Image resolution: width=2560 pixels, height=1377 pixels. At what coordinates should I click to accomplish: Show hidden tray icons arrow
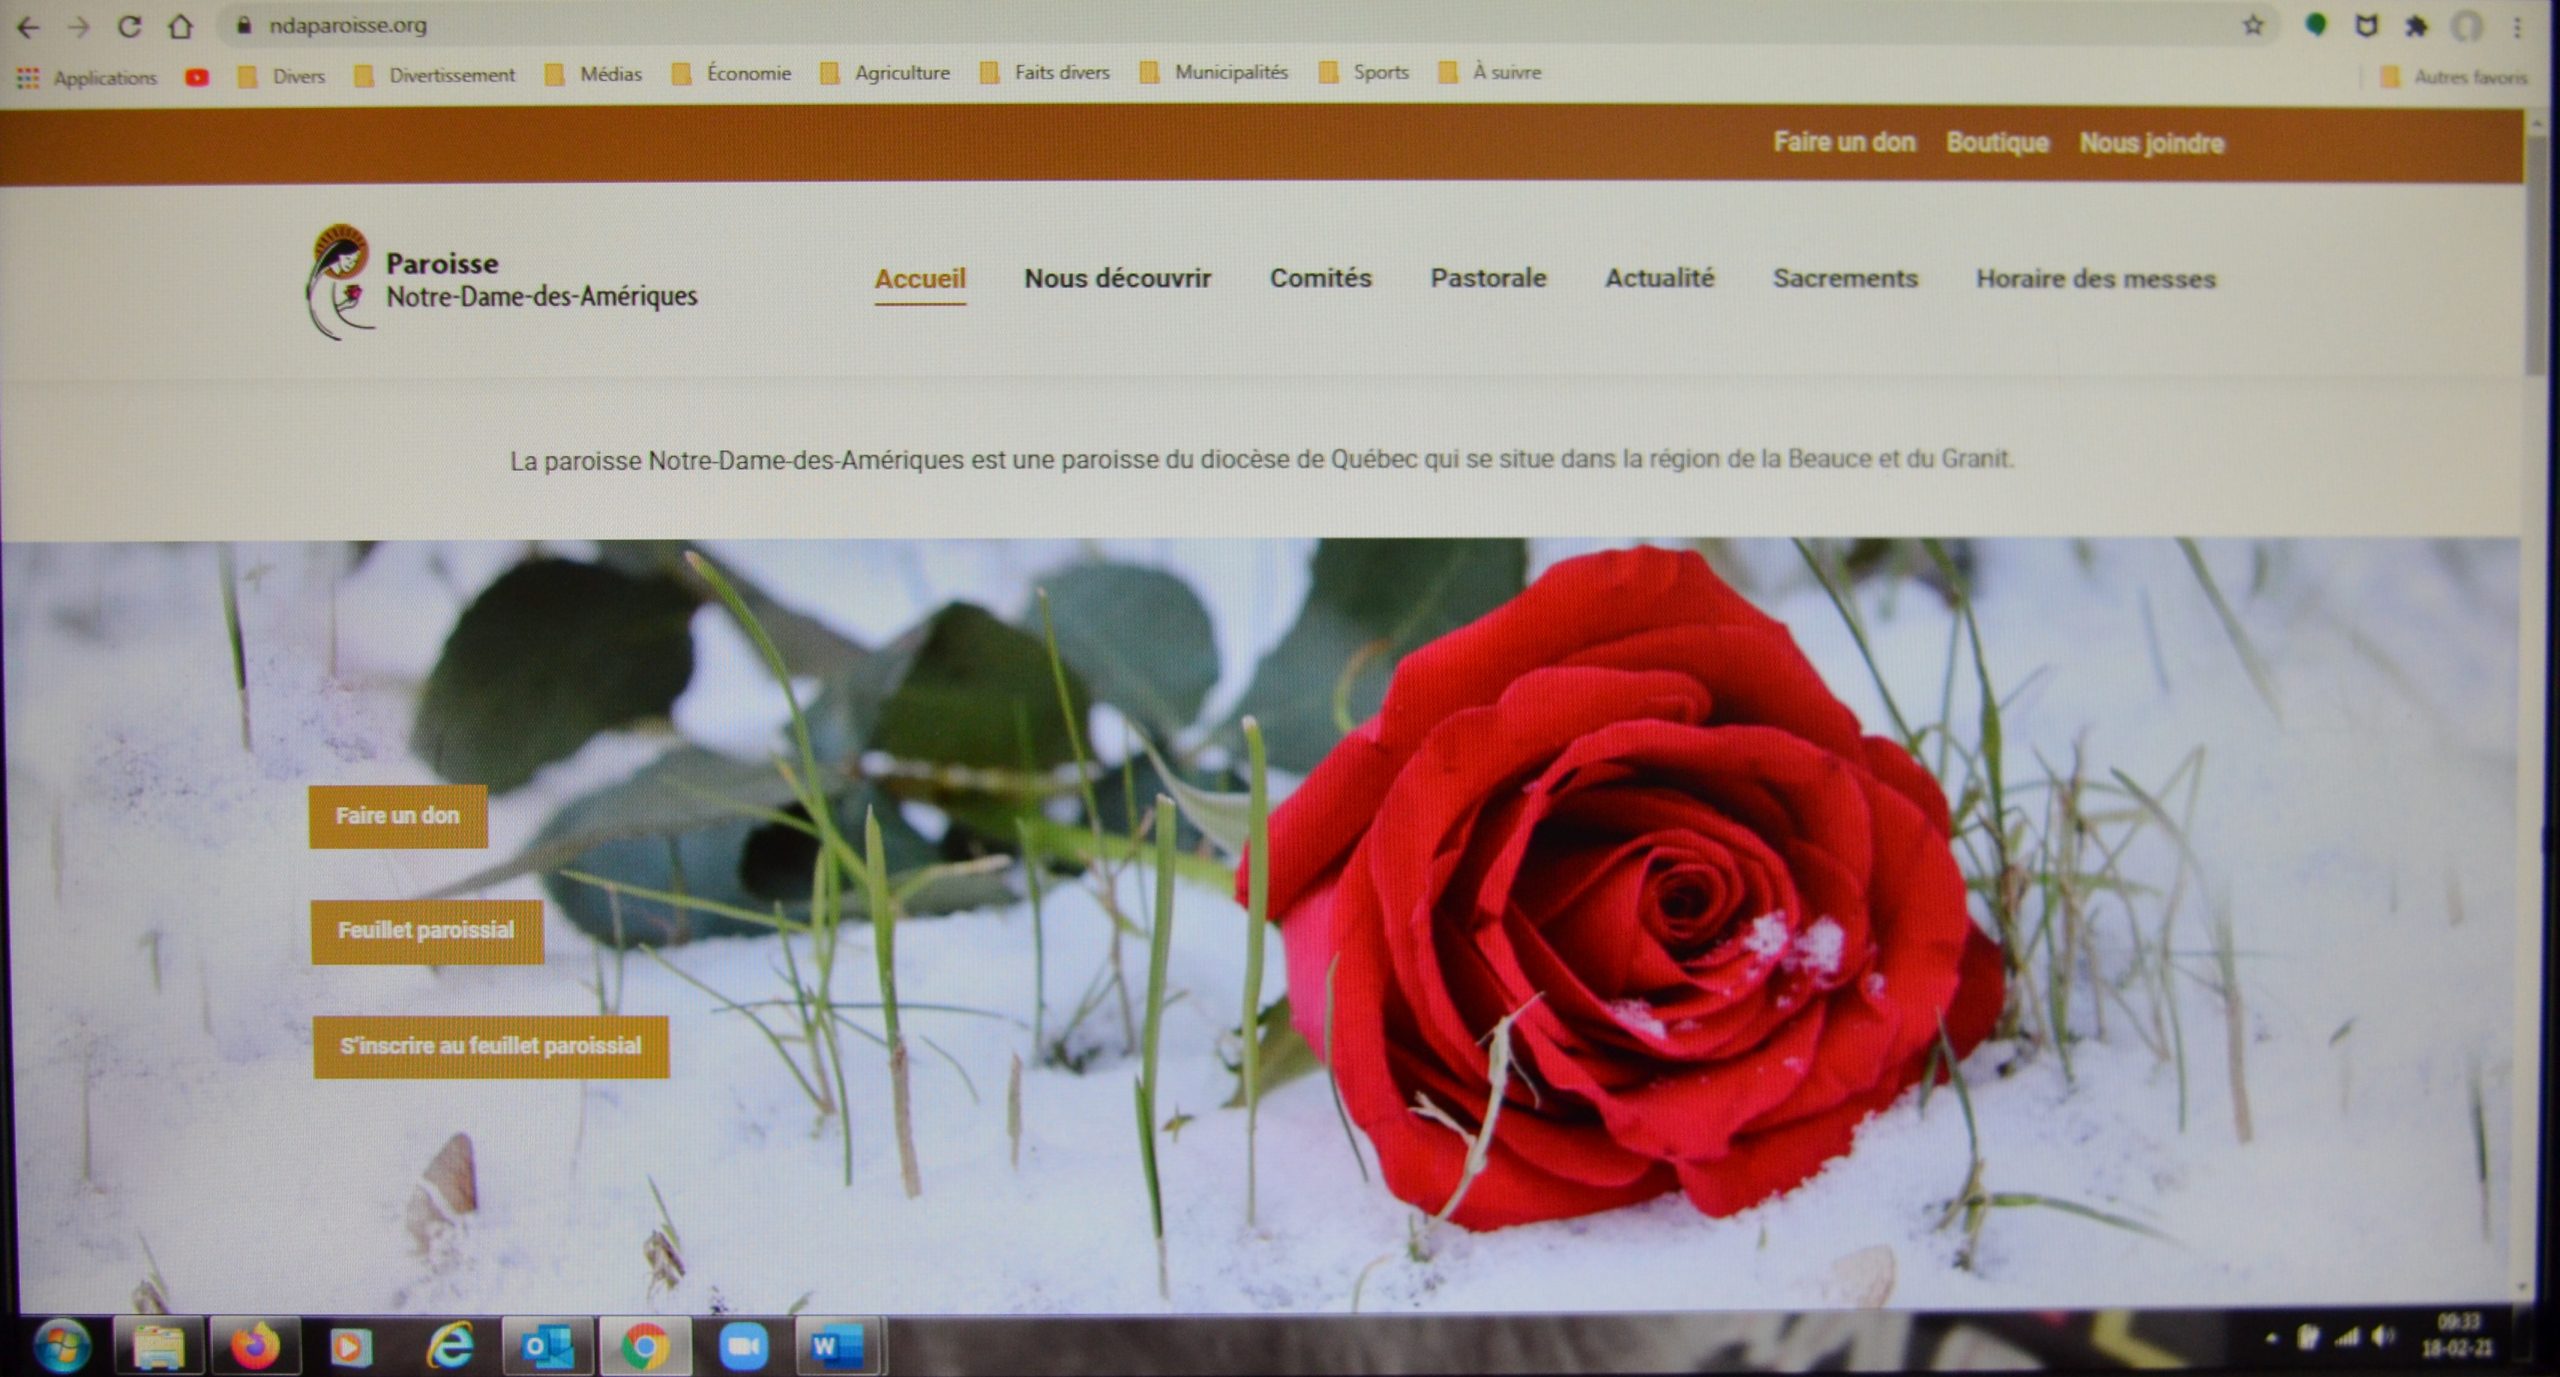coord(2273,1338)
